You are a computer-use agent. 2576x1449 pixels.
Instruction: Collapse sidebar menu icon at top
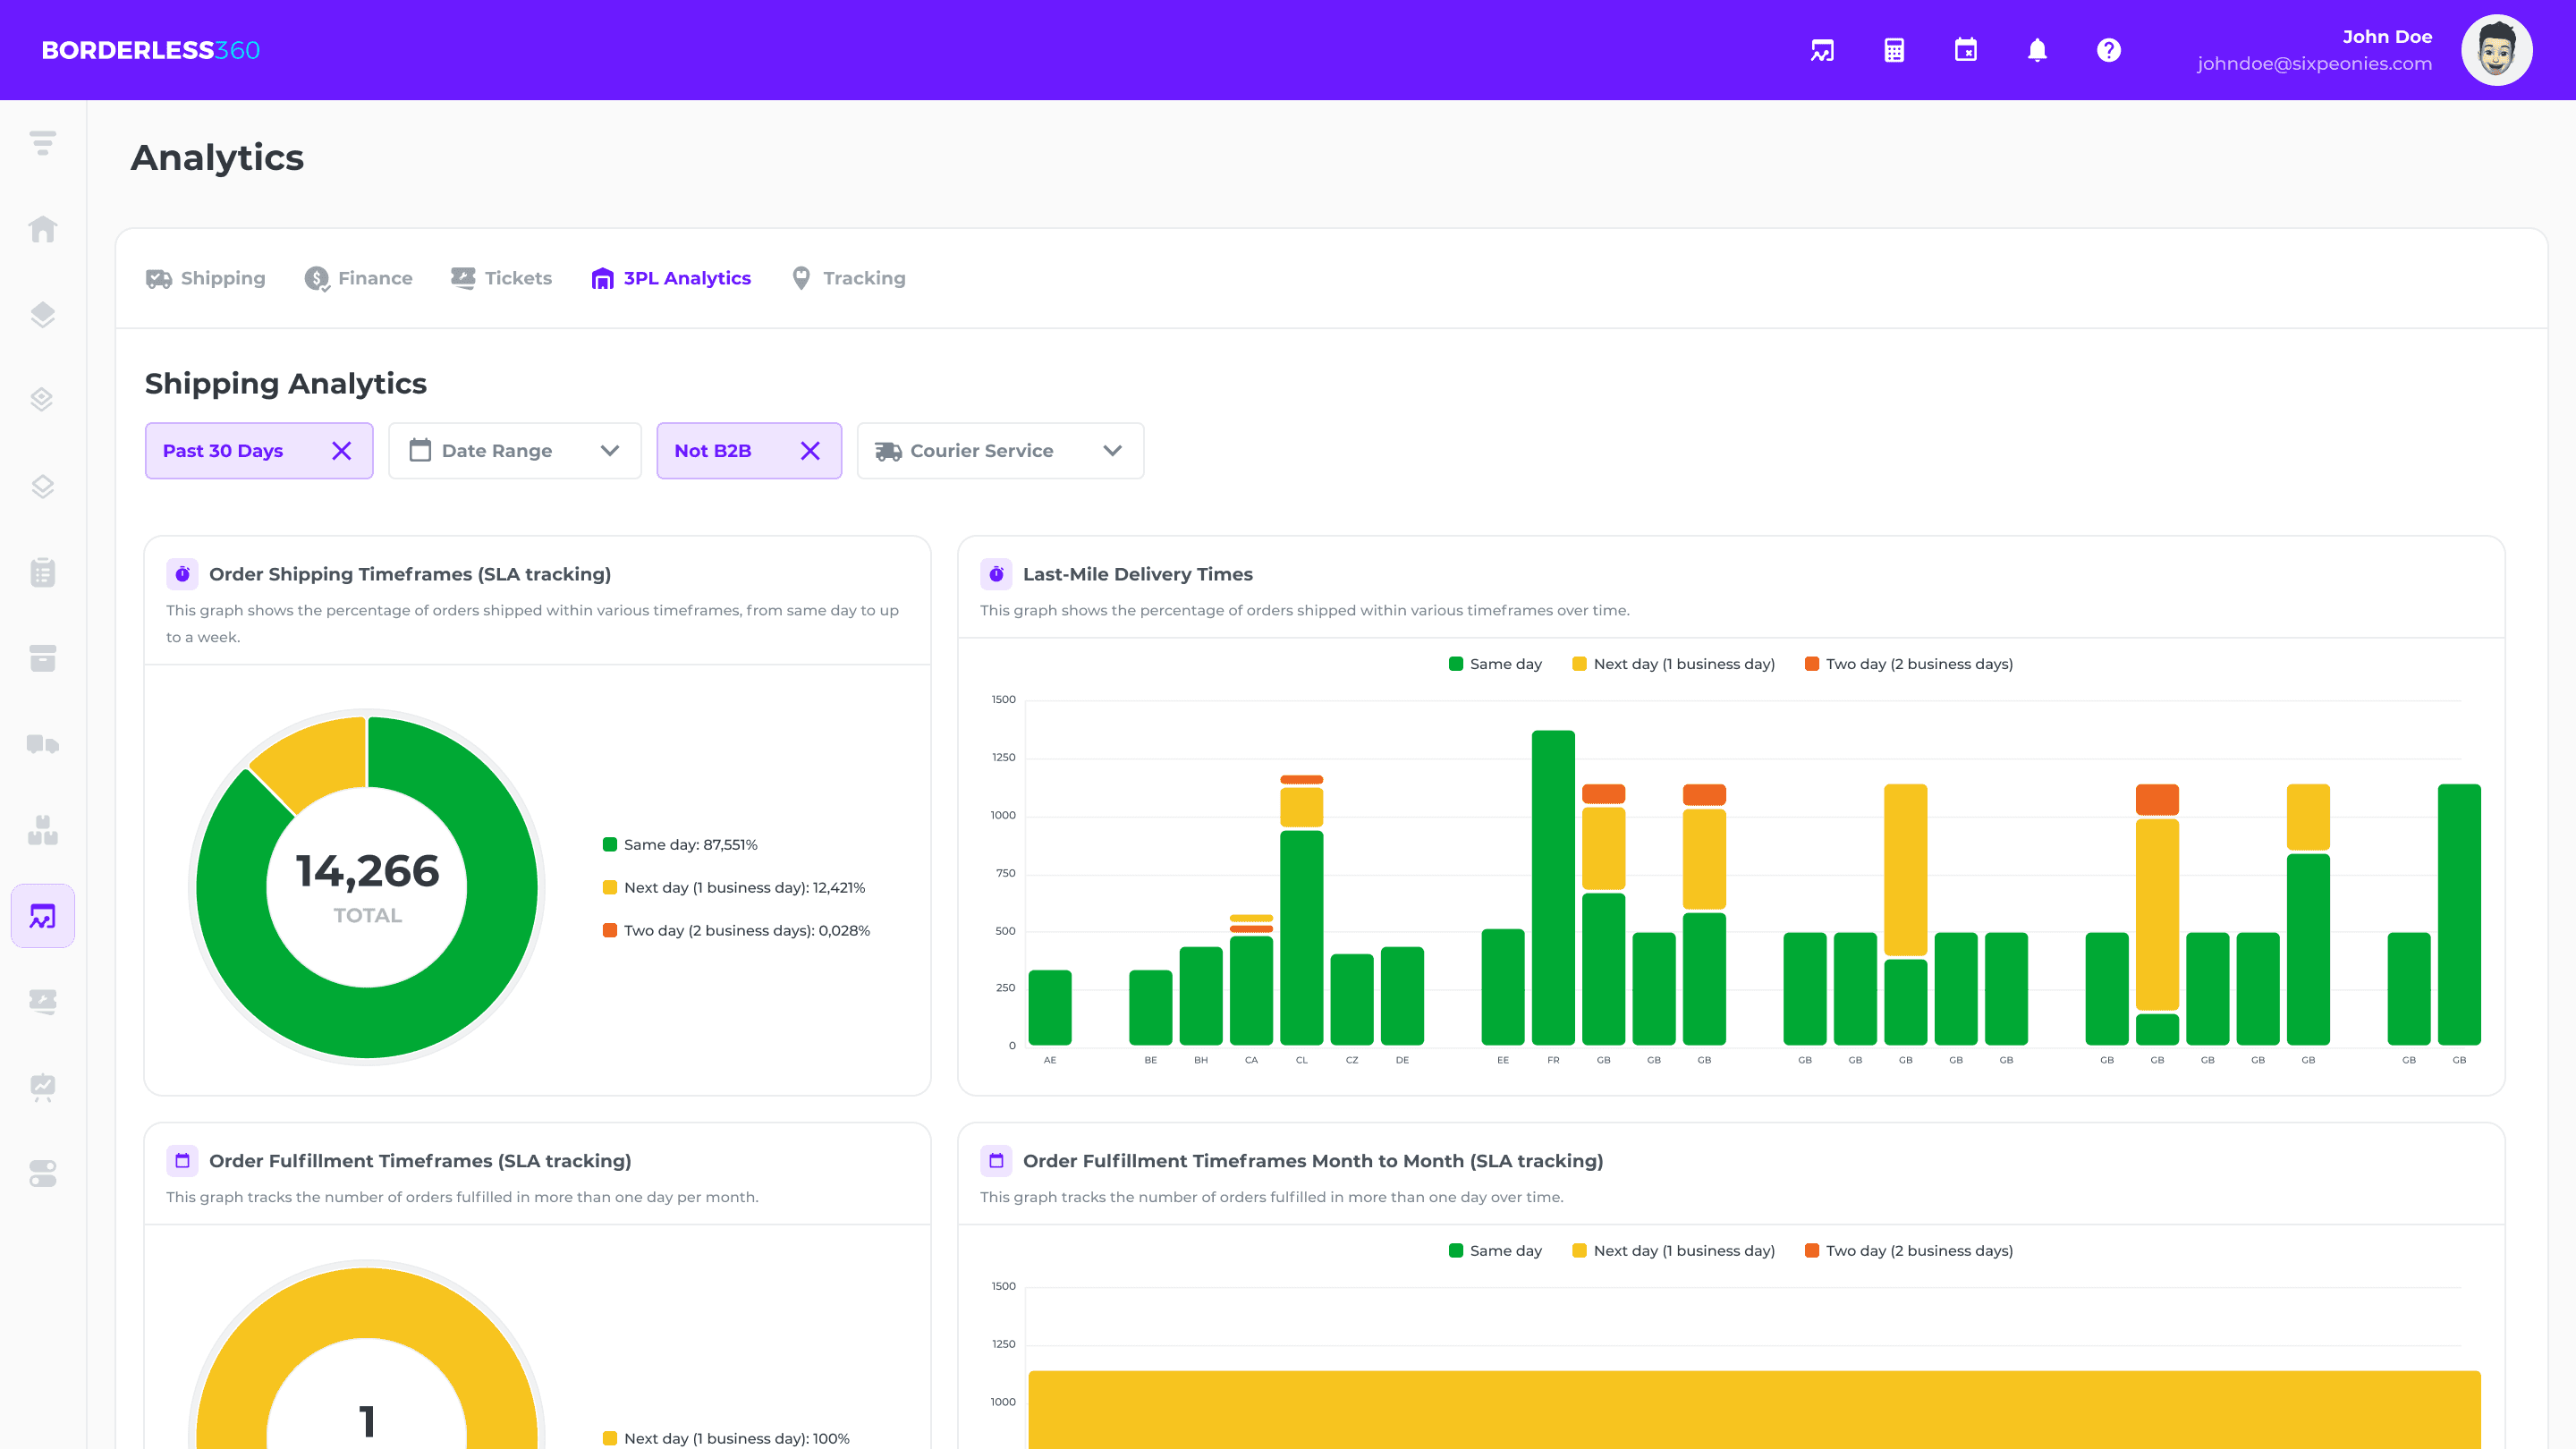[43, 143]
